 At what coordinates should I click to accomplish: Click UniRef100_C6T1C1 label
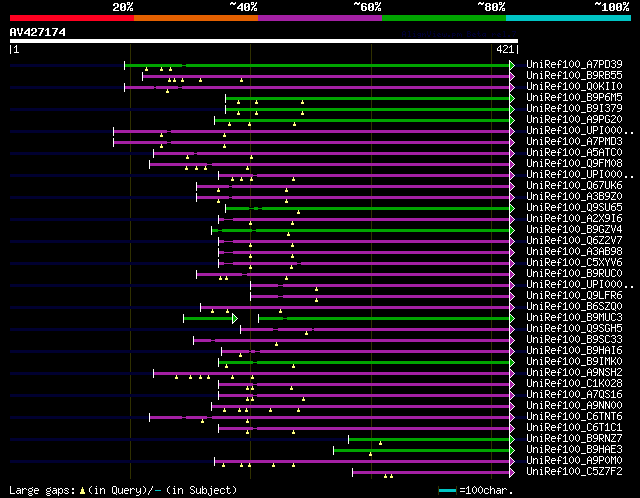coord(574,428)
